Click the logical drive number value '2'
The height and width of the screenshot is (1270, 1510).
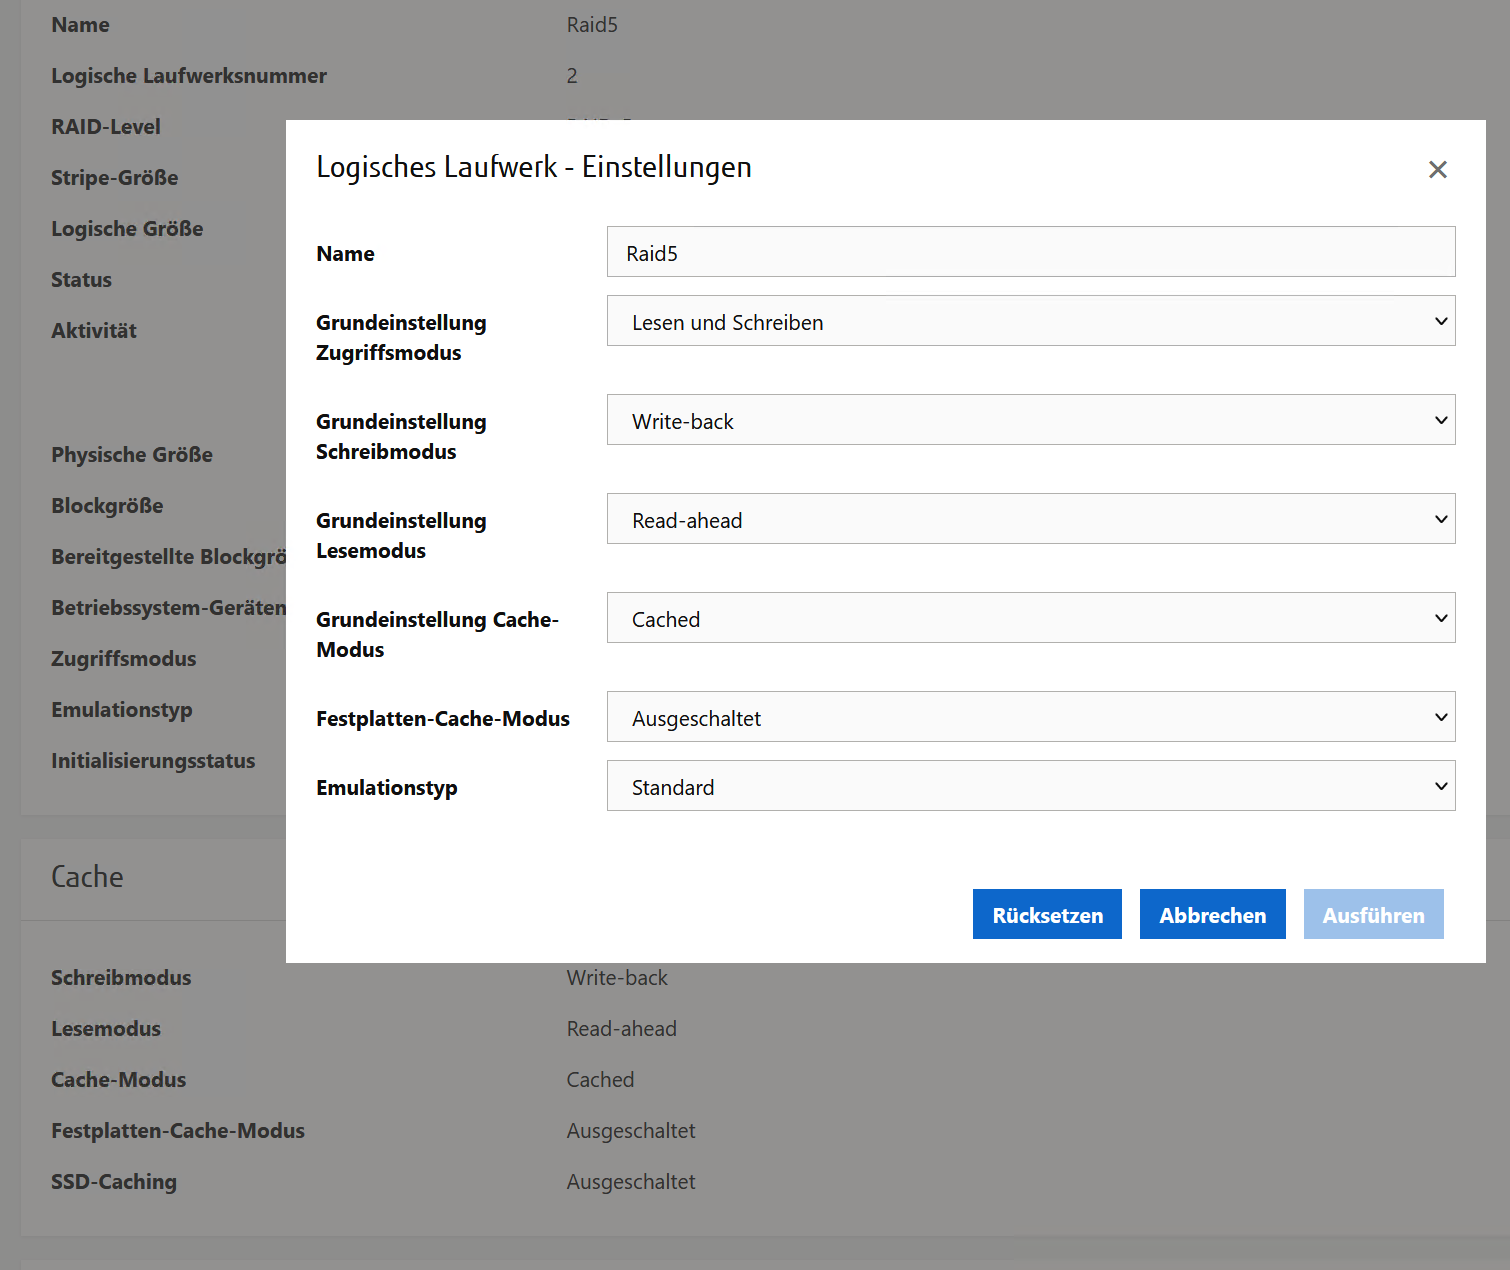click(x=572, y=76)
